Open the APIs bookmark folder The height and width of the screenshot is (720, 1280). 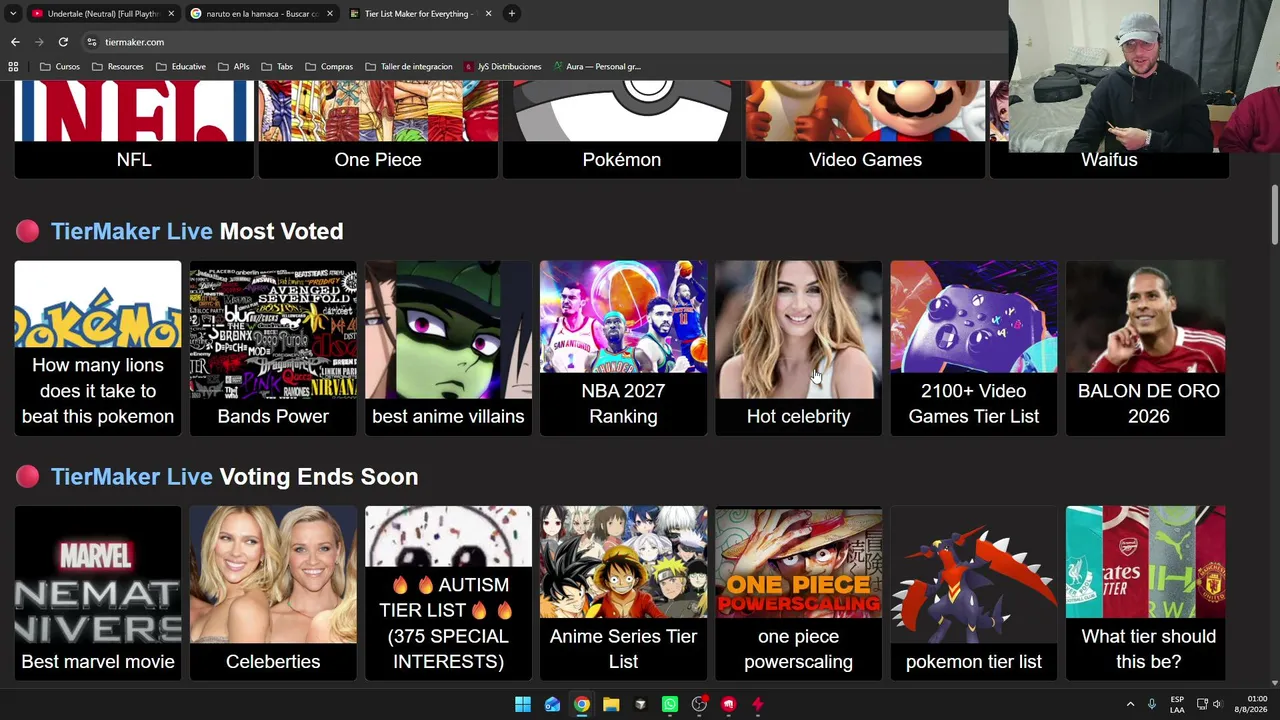[233, 67]
